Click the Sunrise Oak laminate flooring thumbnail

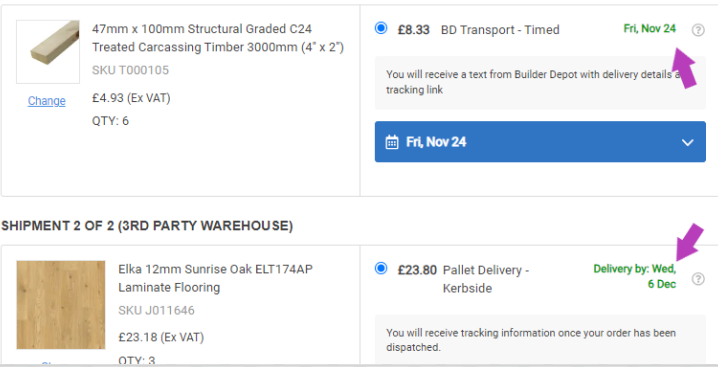tap(61, 305)
